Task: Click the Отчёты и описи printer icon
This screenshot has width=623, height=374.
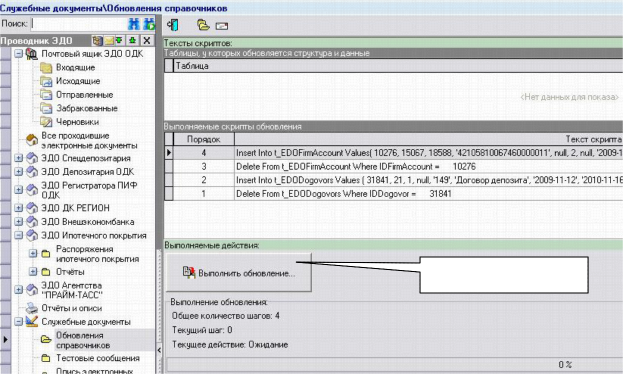Action: 32,308
